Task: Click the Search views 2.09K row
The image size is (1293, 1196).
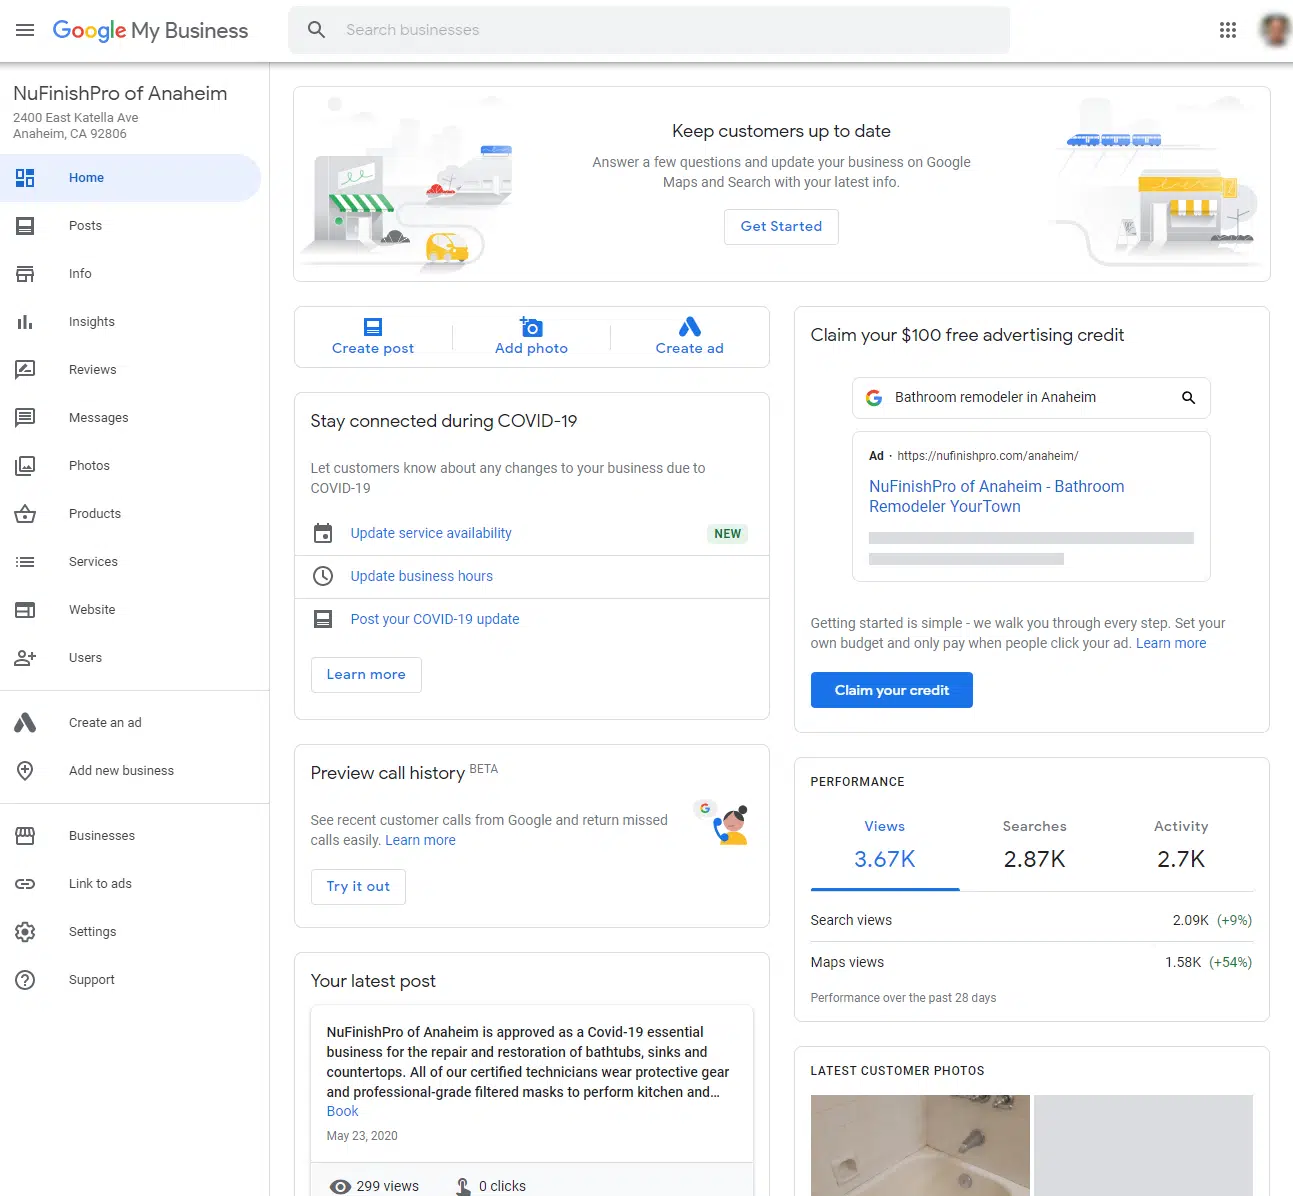Action: click(x=1031, y=920)
